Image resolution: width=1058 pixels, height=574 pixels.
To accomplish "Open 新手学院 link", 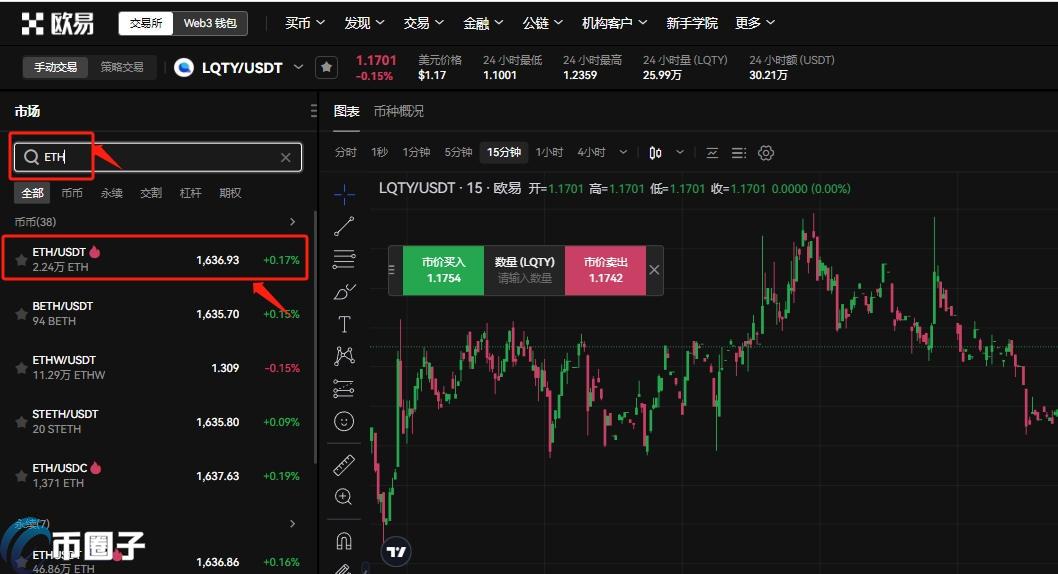I will [x=692, y=24].
